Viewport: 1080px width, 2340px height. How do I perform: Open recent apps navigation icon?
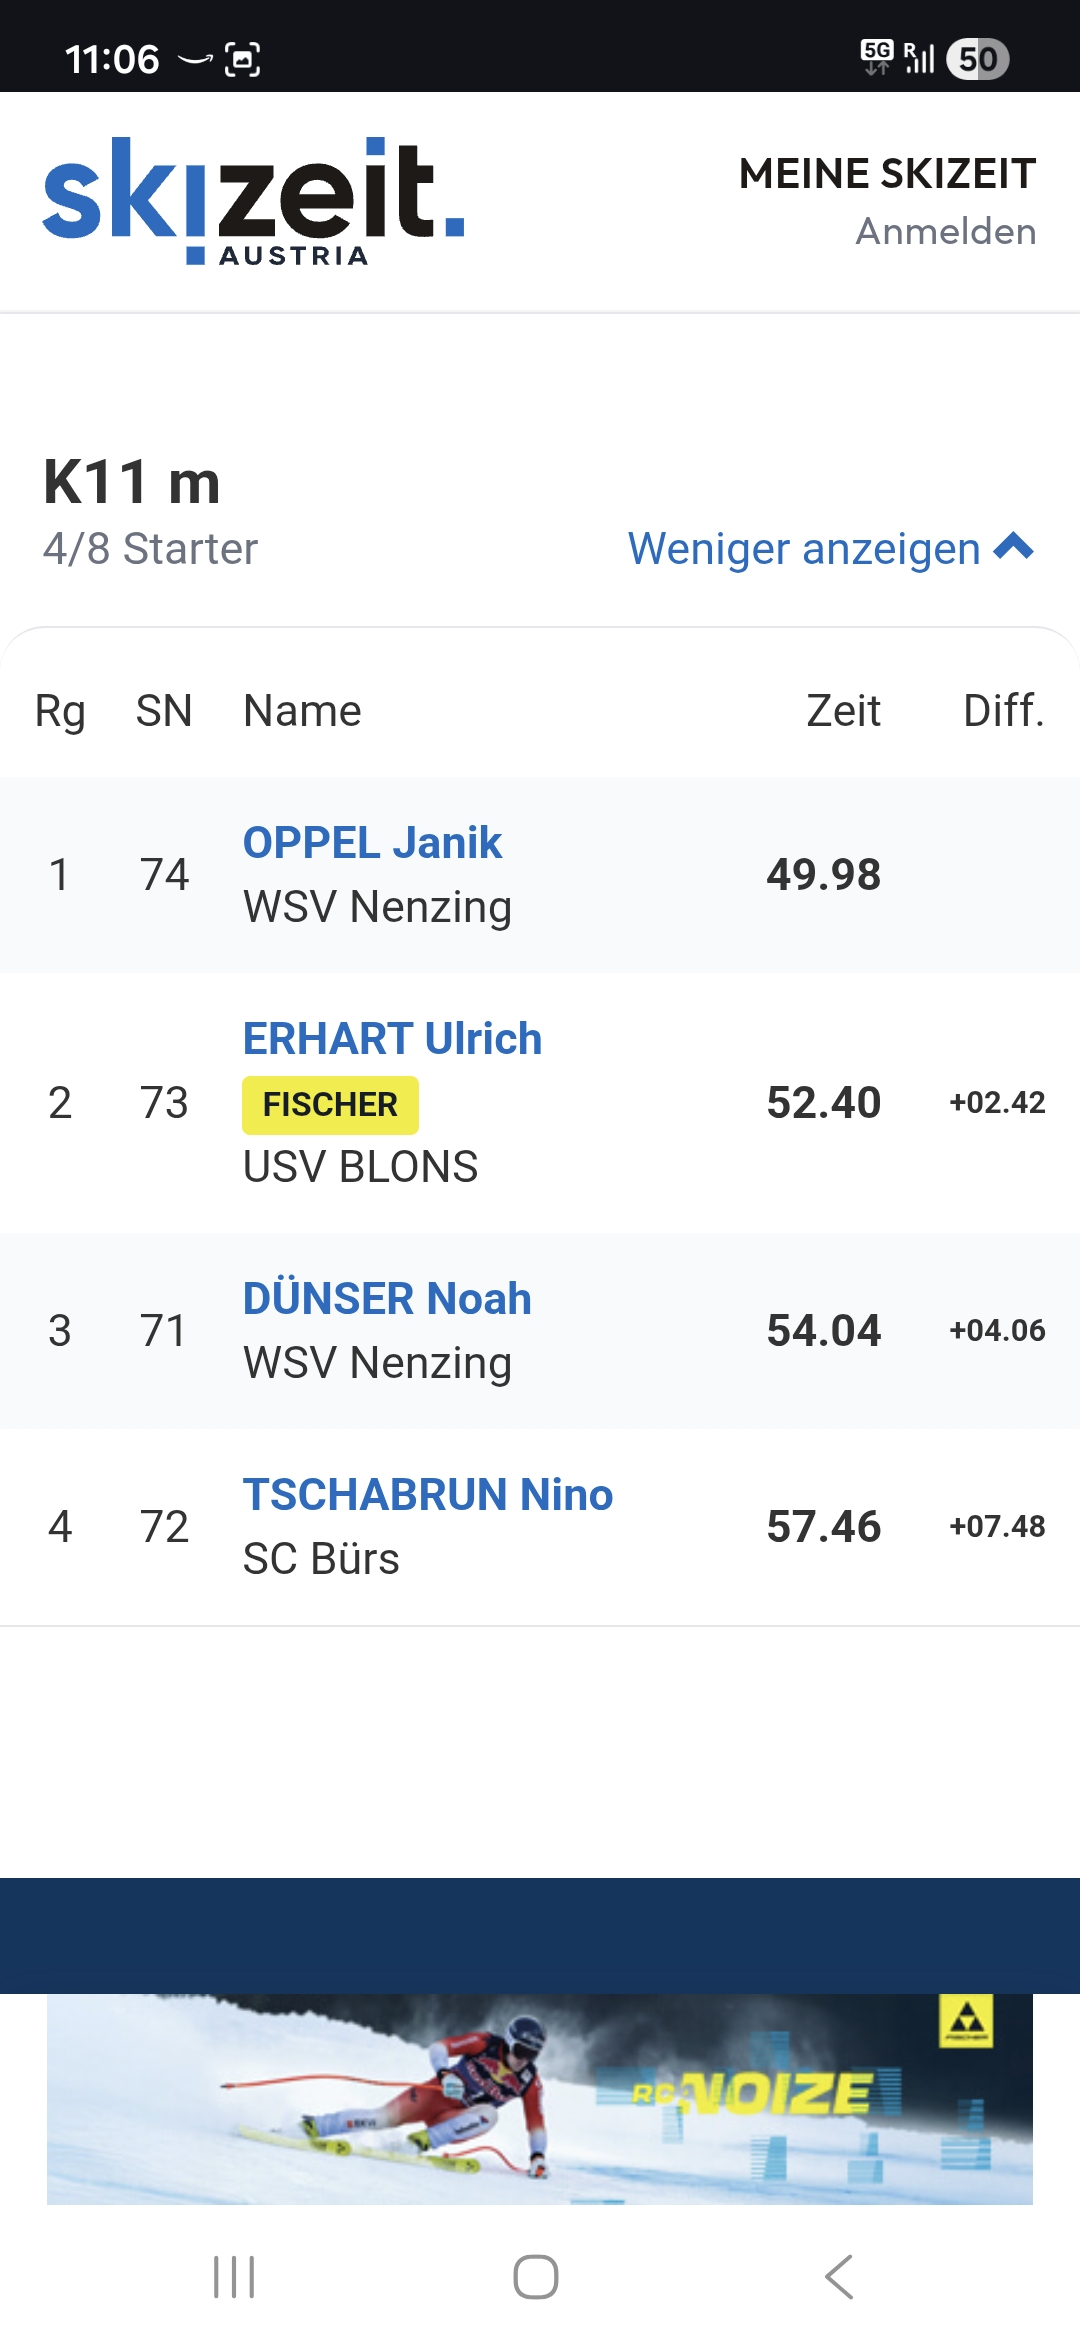point(234,2277)
